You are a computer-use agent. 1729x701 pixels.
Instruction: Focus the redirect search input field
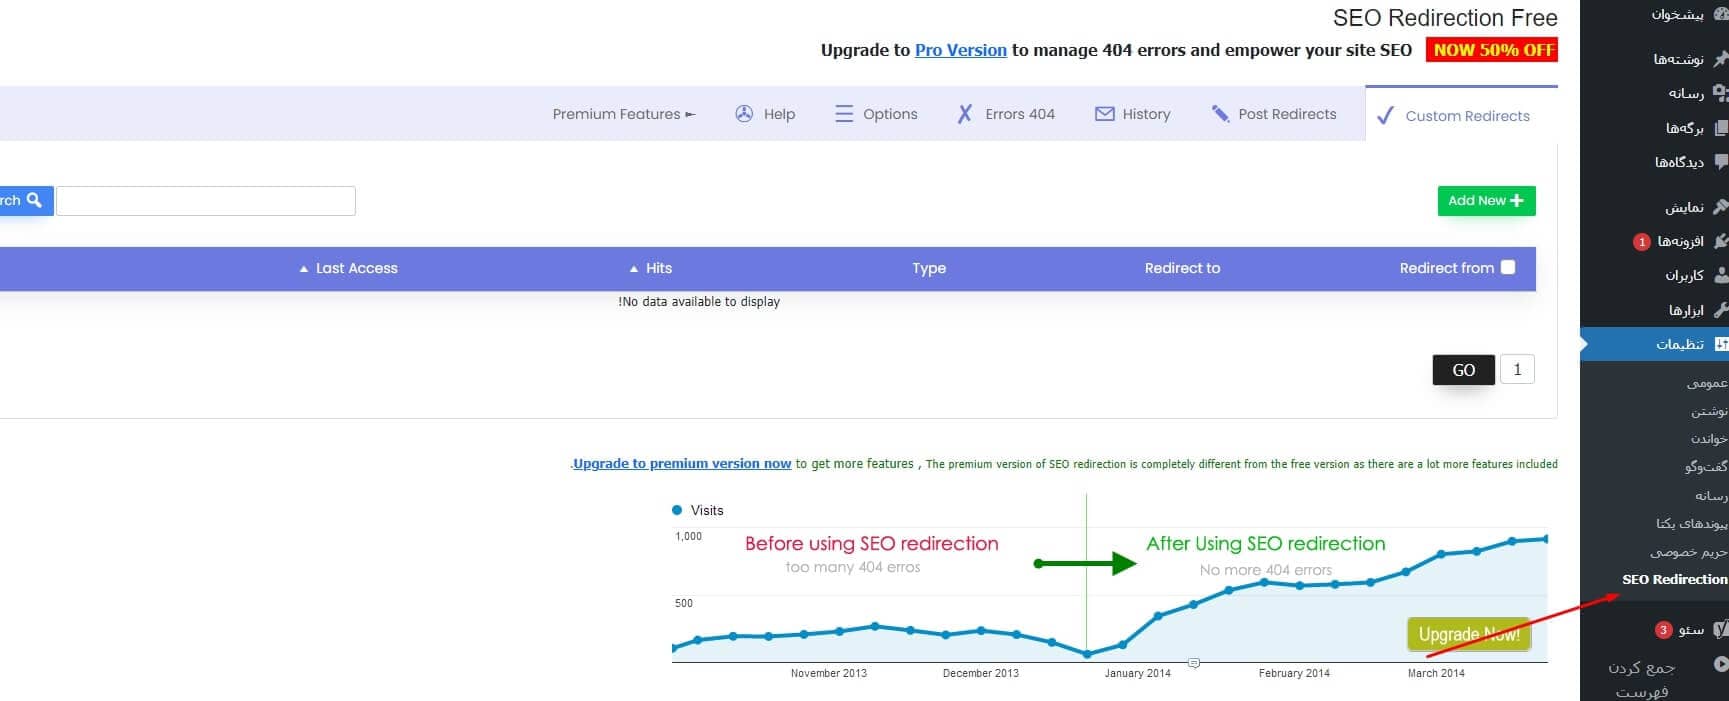click(206, 201)
